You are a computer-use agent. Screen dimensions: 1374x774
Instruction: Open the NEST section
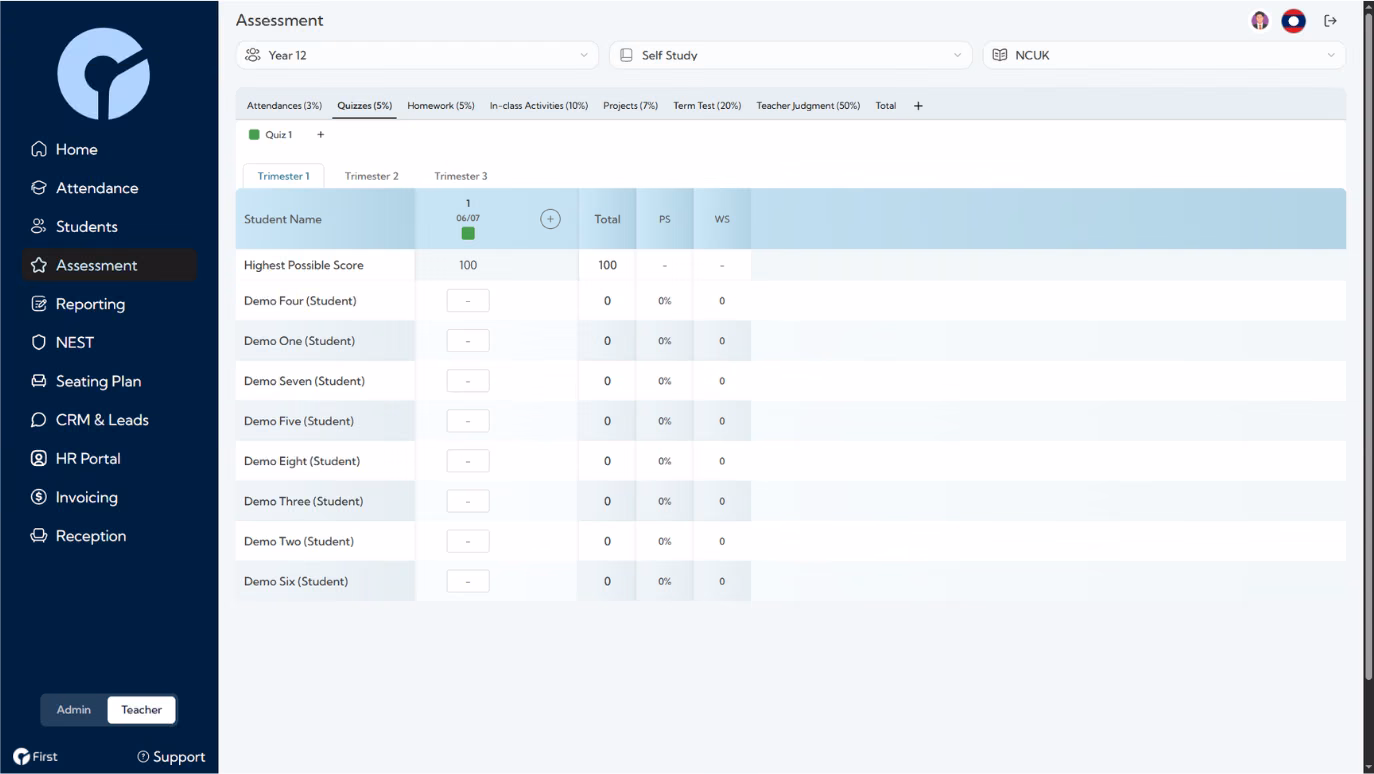click(x=63, y=342)
